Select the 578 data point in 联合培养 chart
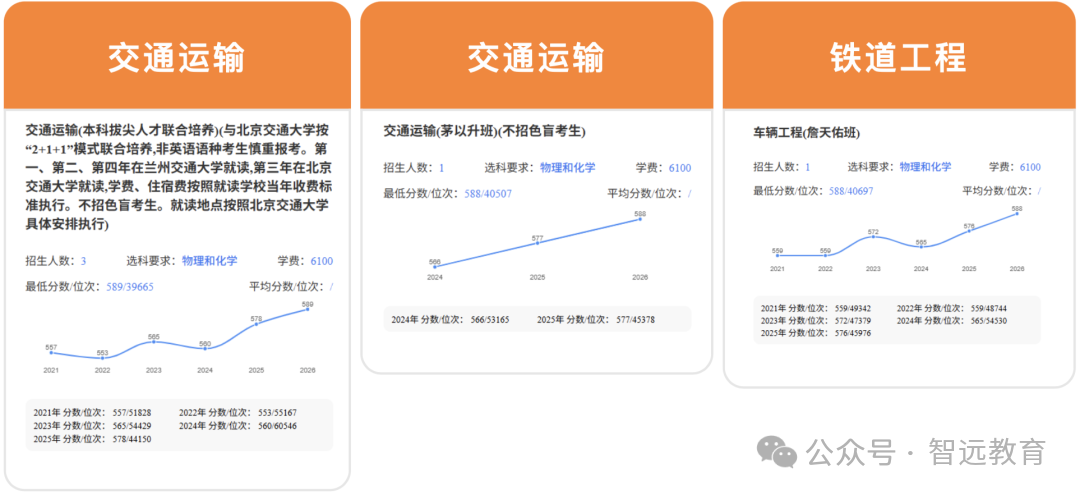Image resolution: width=1080 pixels, height=495 pixels. pyautogui.click(x=256, y=324)
